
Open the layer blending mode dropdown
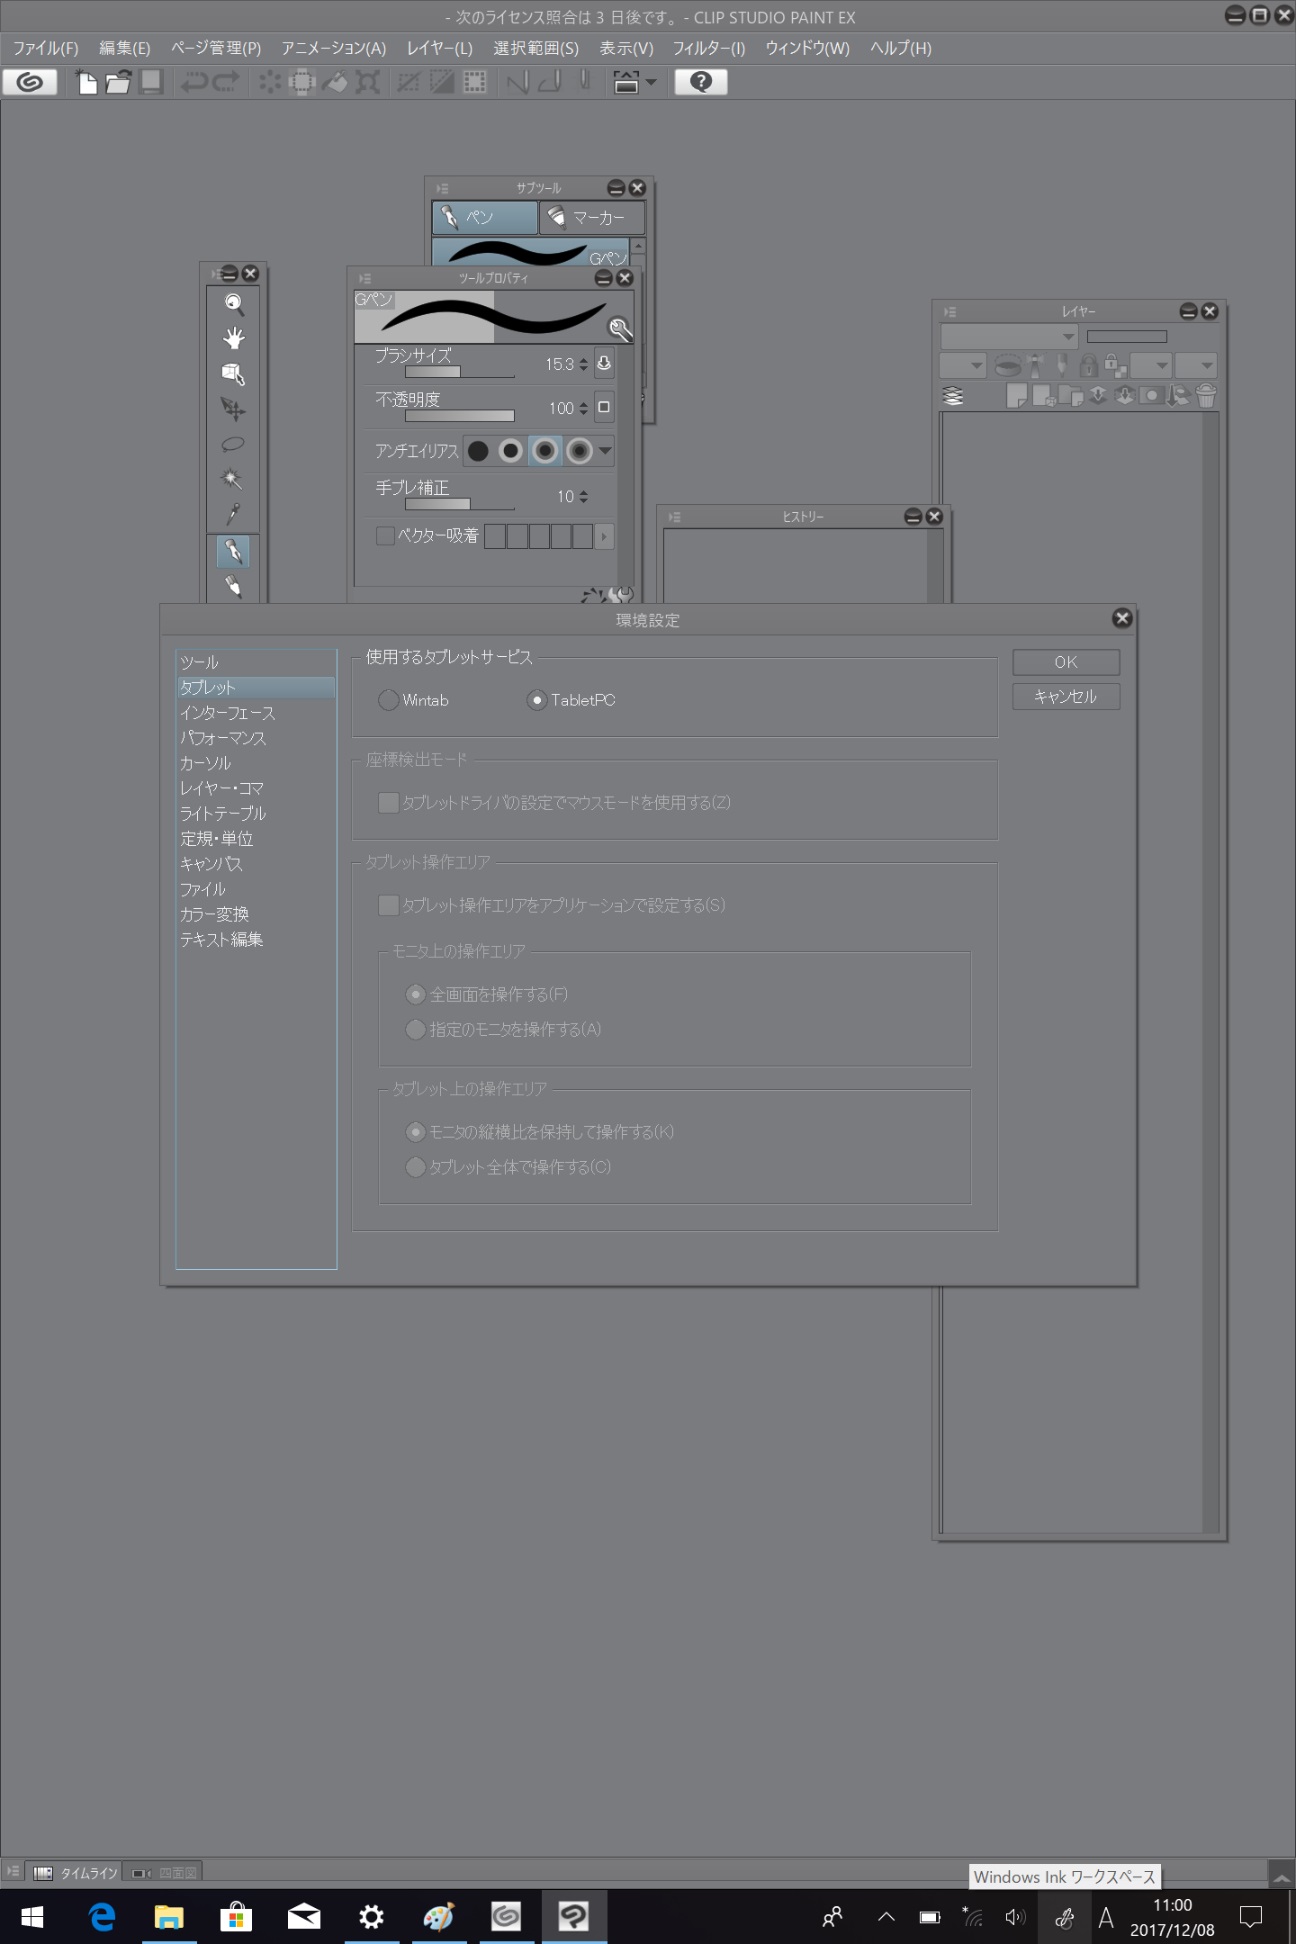[1009, 337]
